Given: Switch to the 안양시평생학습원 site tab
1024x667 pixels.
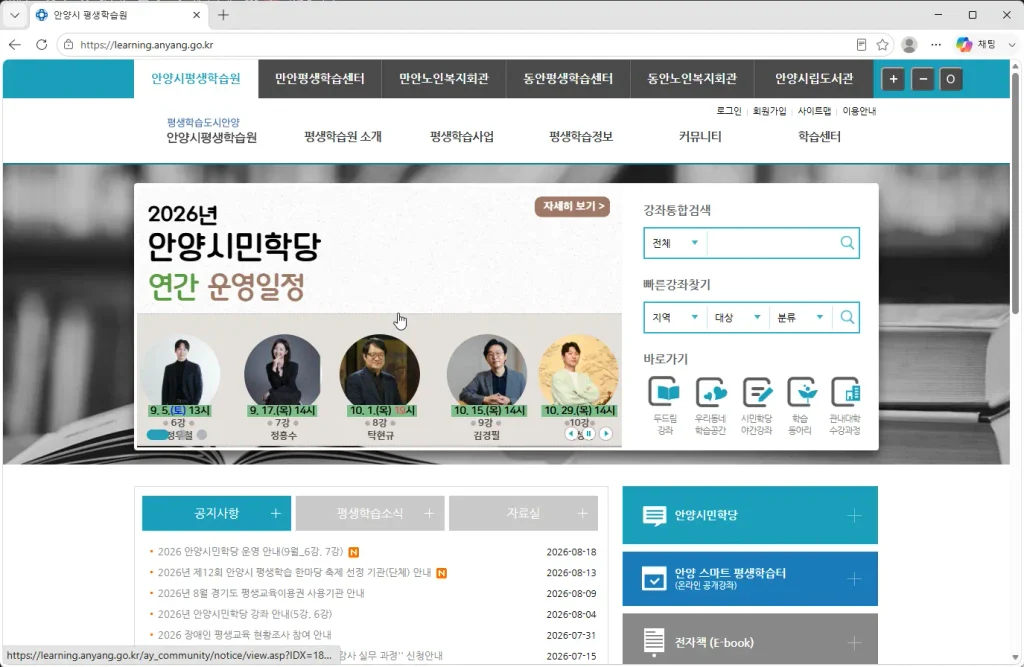Looking at the screenshot, I should click(196, 79).
